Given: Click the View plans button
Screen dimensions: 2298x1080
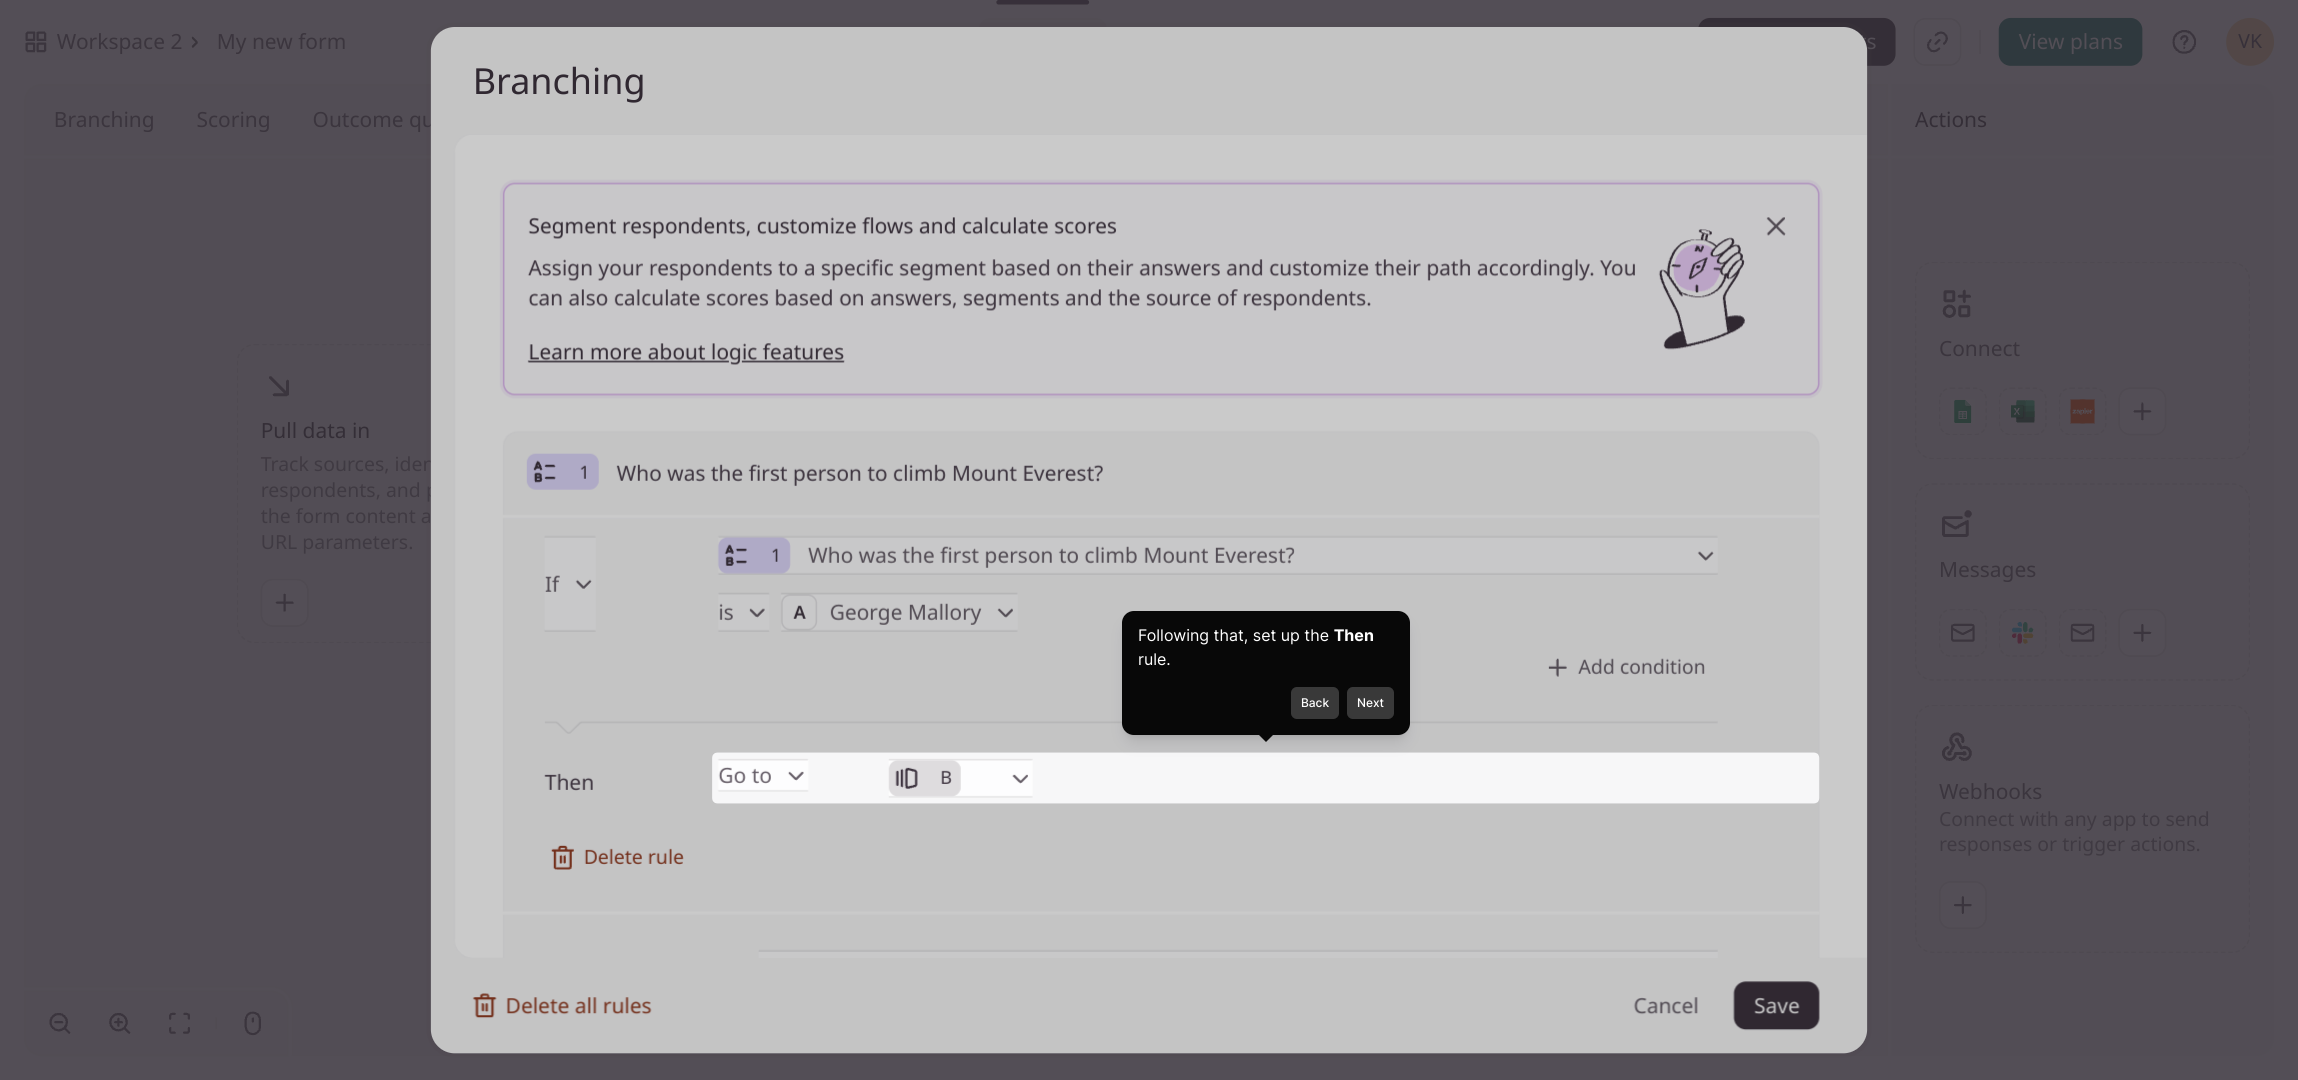Looking at the screenshot, I should [x=2070, y=42].
